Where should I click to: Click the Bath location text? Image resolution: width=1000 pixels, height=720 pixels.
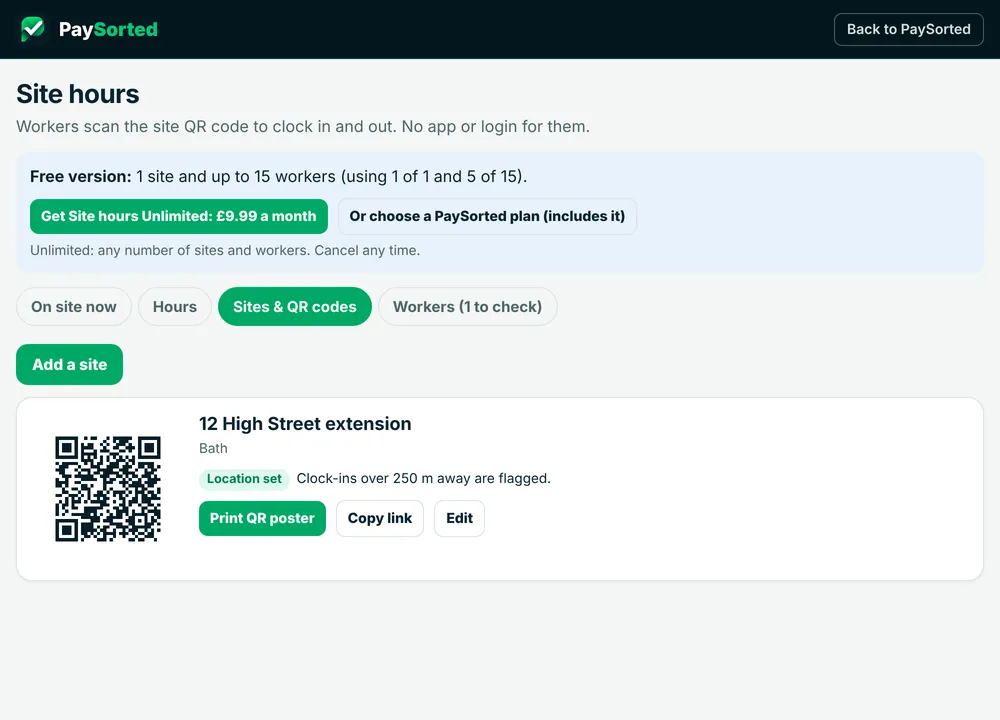coord(213,448)
